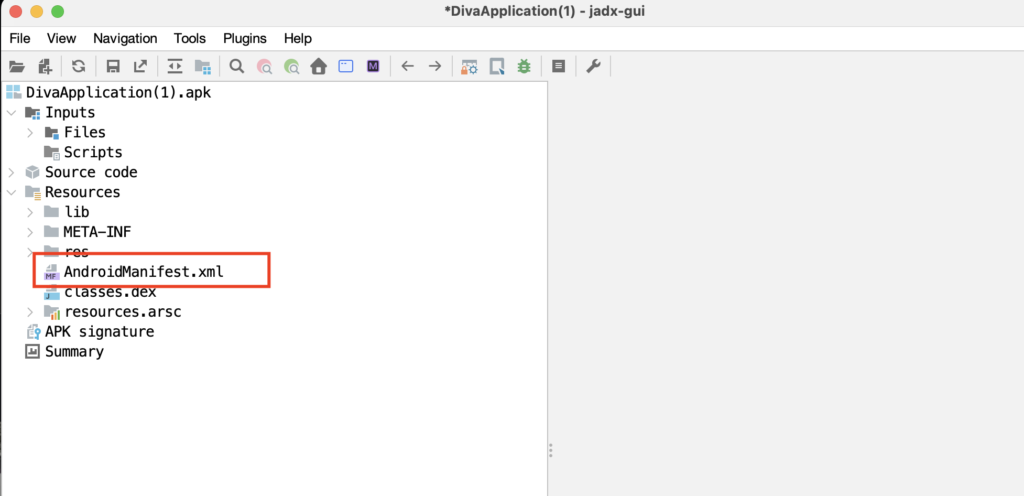The height and width of the screenshot is (496, 1024).
Task: Select the DivaApplication(1).apk root node
Action: pyautogui.click(x=108, y=92)
